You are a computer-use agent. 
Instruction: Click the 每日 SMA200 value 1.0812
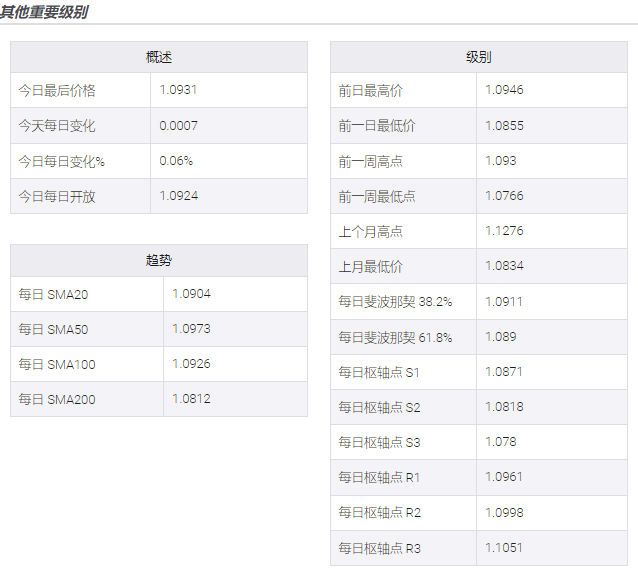(x=191, y=399)
